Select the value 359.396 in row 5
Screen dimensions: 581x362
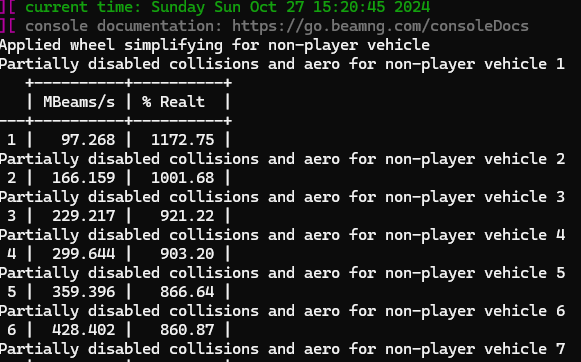pyautogui.click(x=84, y=292)
